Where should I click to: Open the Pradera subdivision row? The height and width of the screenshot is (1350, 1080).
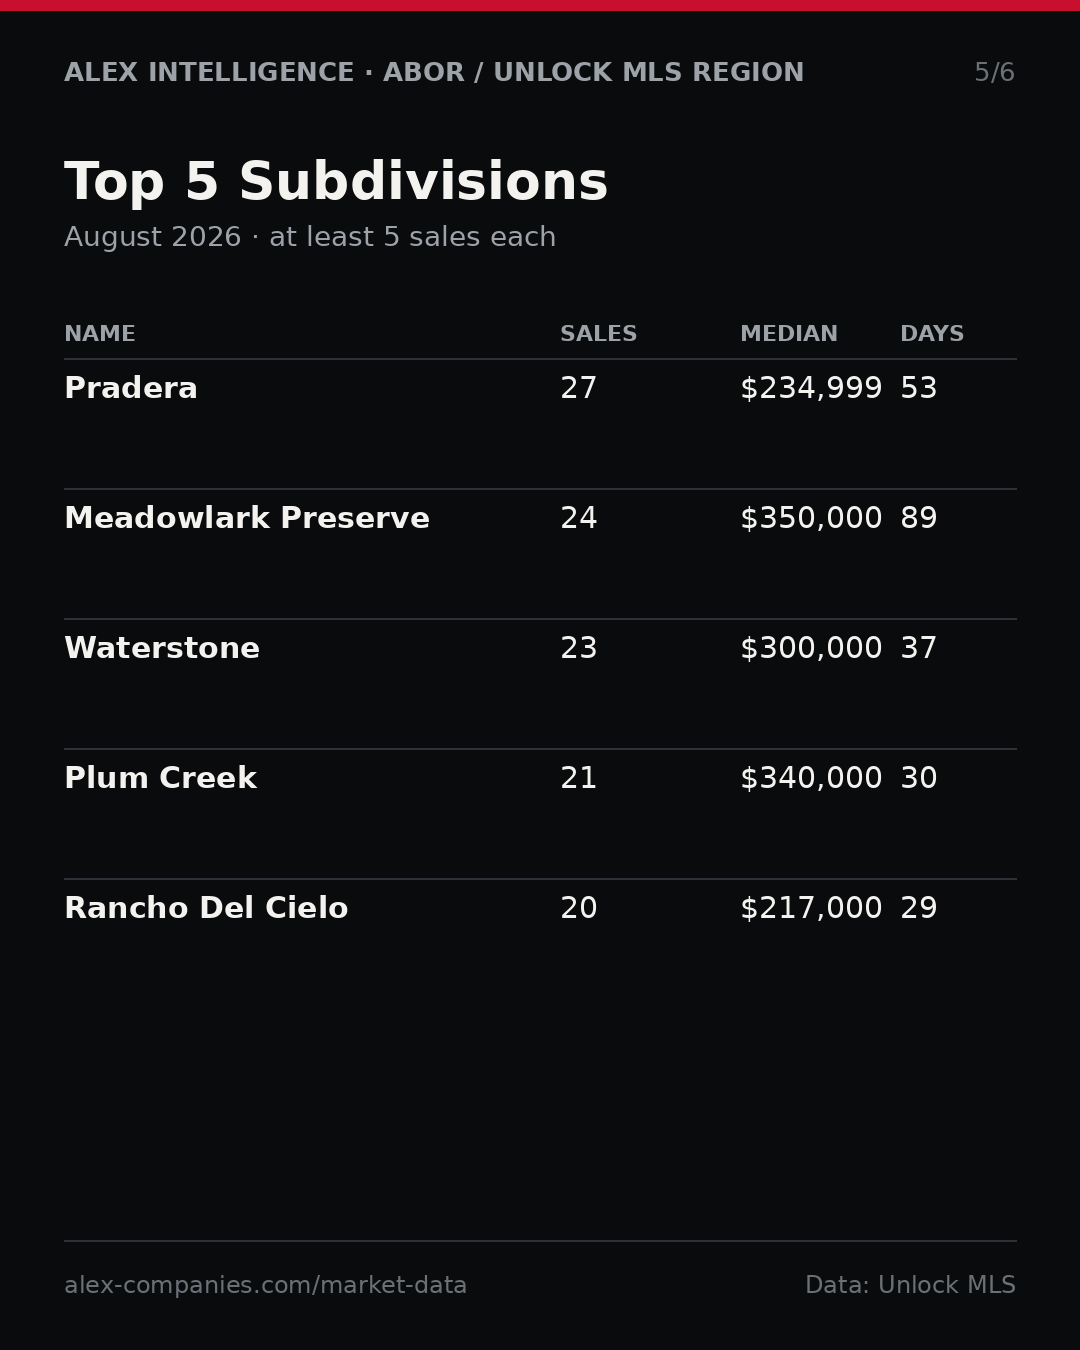[x=540, y=424]
